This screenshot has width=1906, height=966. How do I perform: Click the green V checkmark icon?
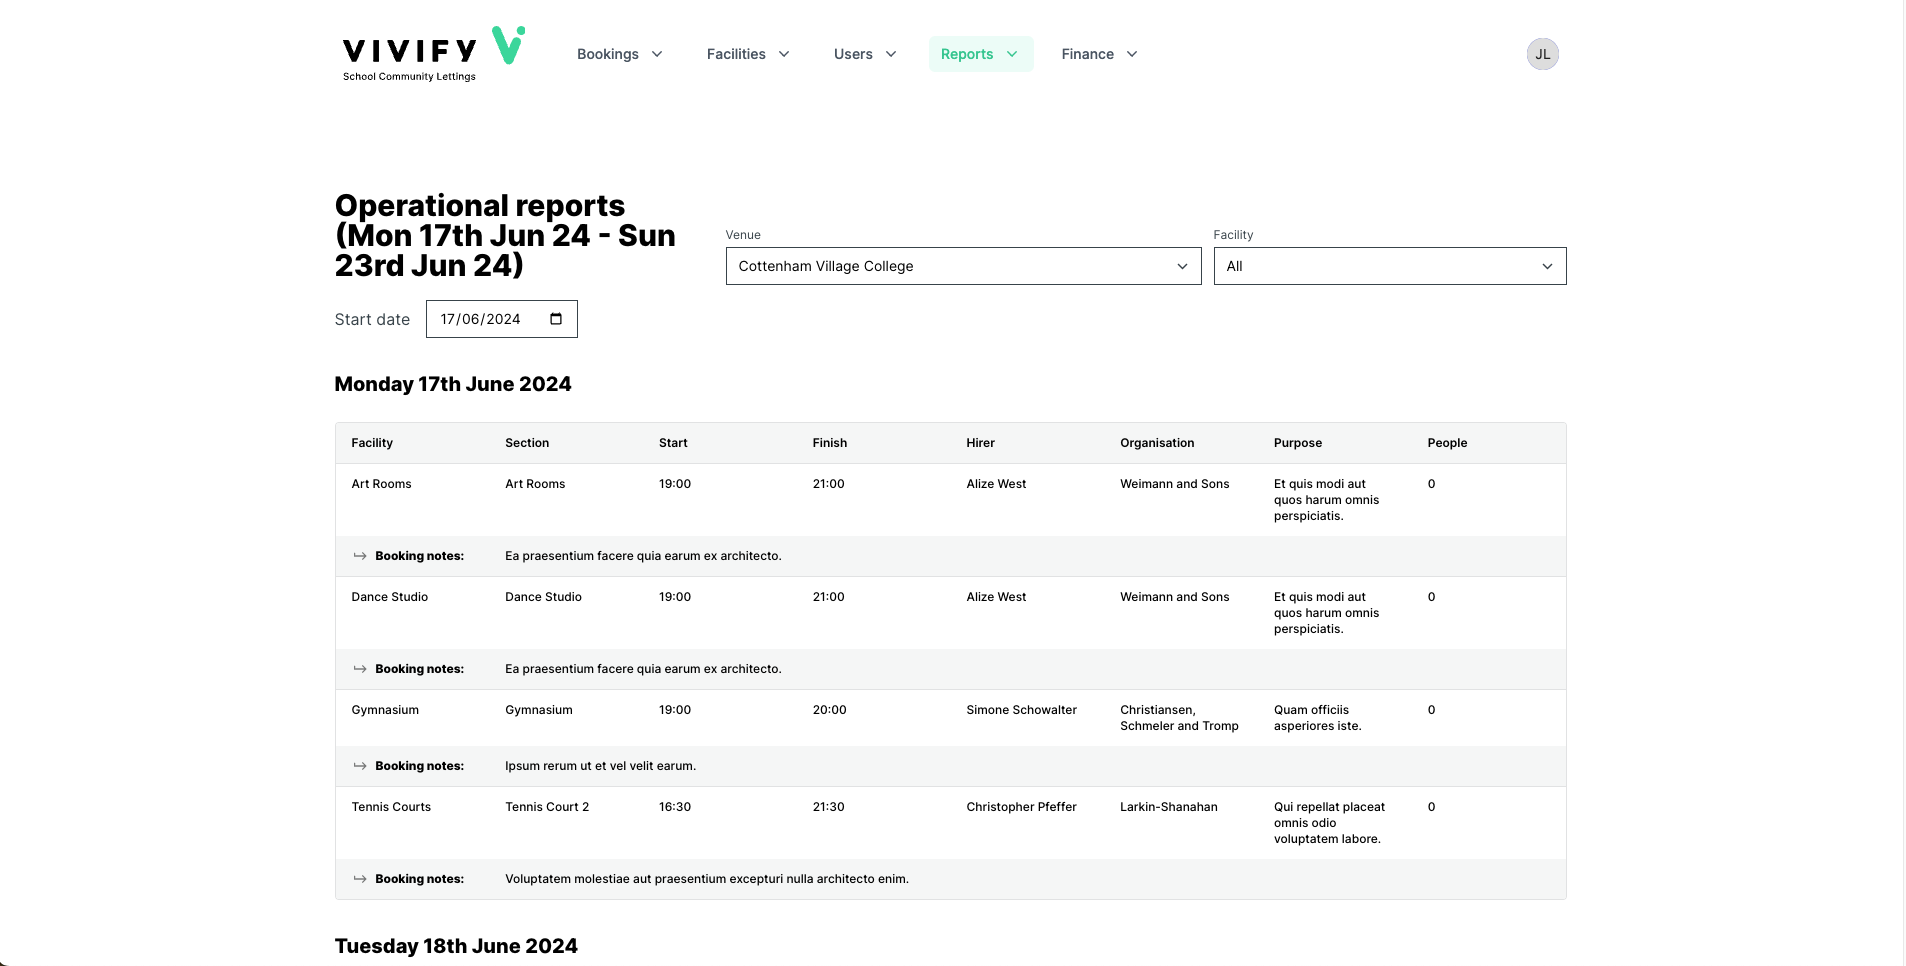(x=508, y=45)
